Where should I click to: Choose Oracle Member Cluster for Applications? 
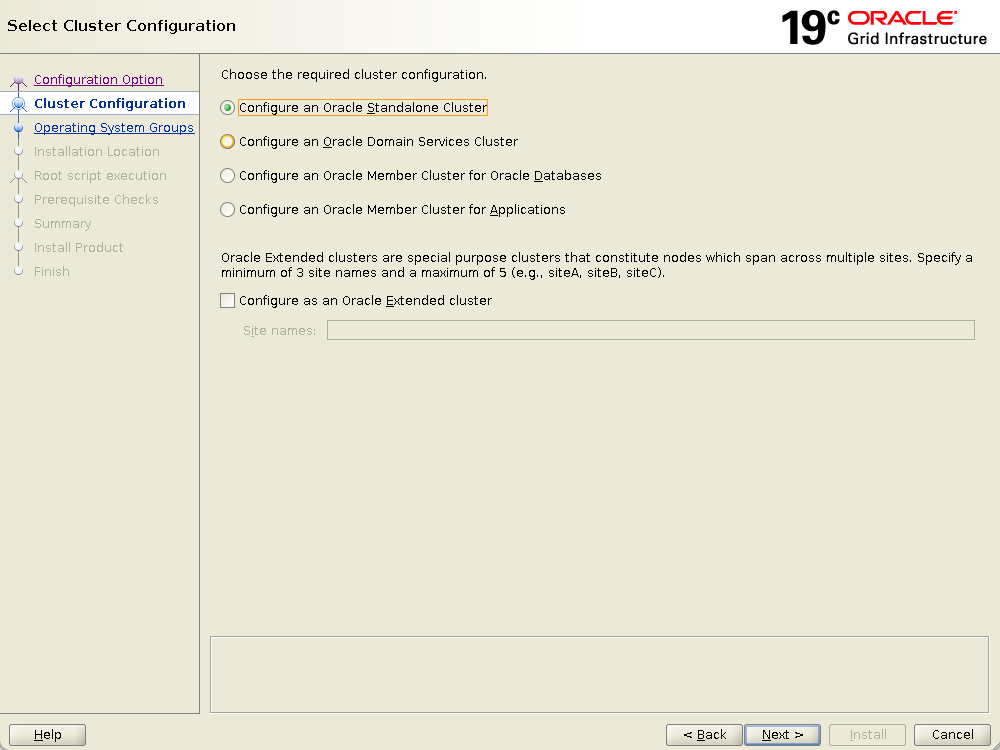click(228, 210)
